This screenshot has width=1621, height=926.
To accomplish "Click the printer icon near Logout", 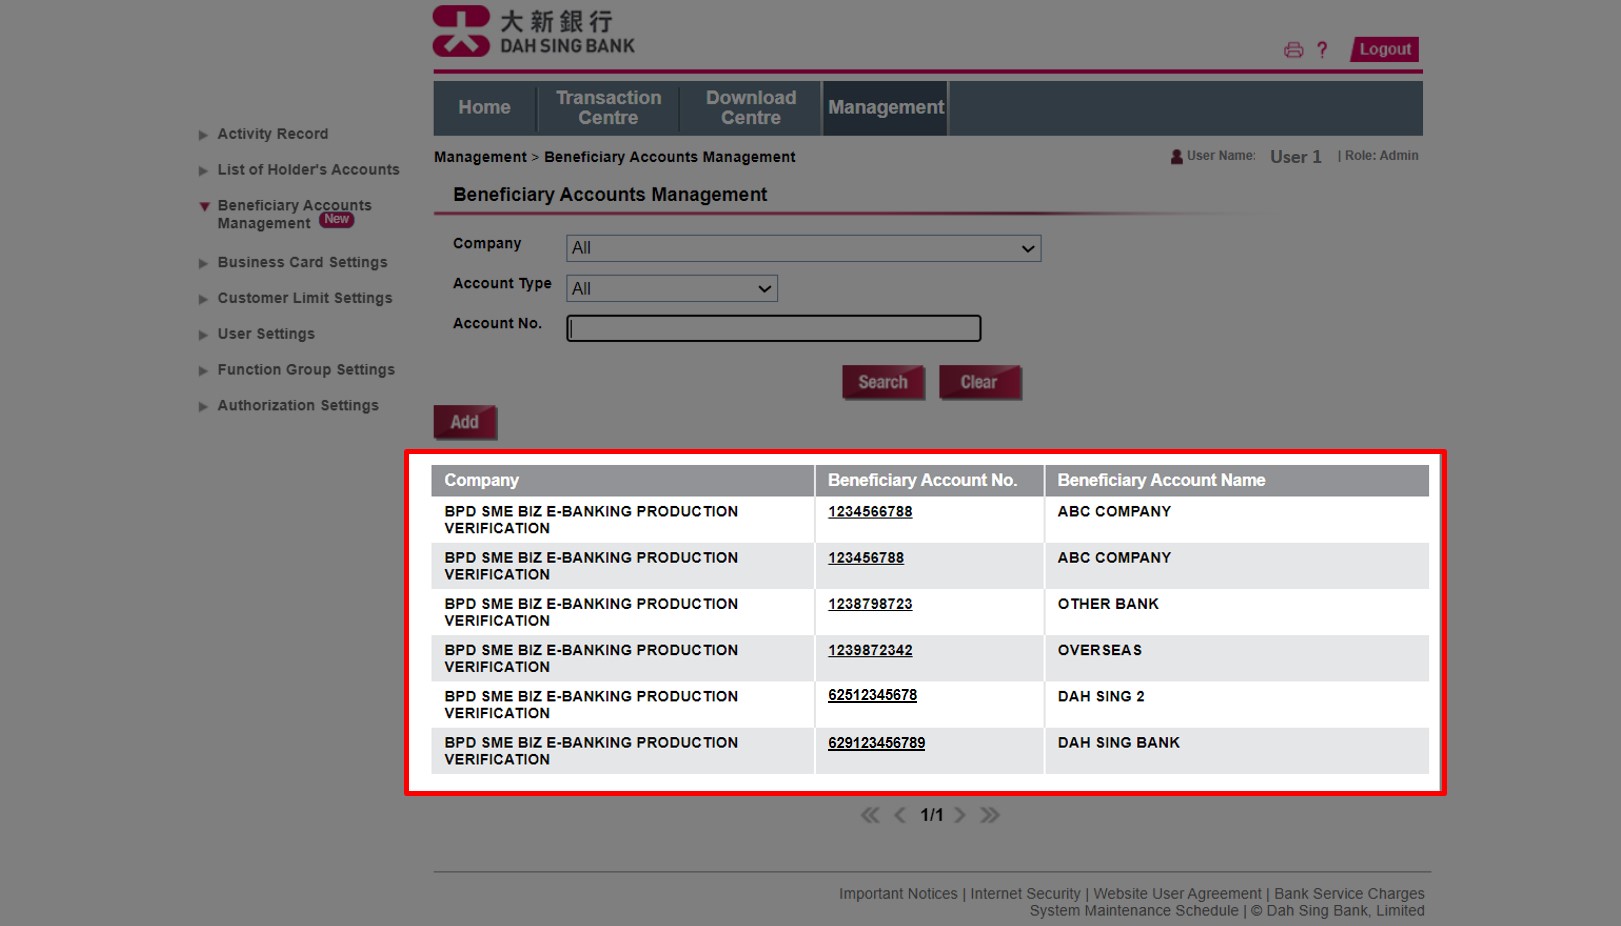I will tap(1293, 50).
